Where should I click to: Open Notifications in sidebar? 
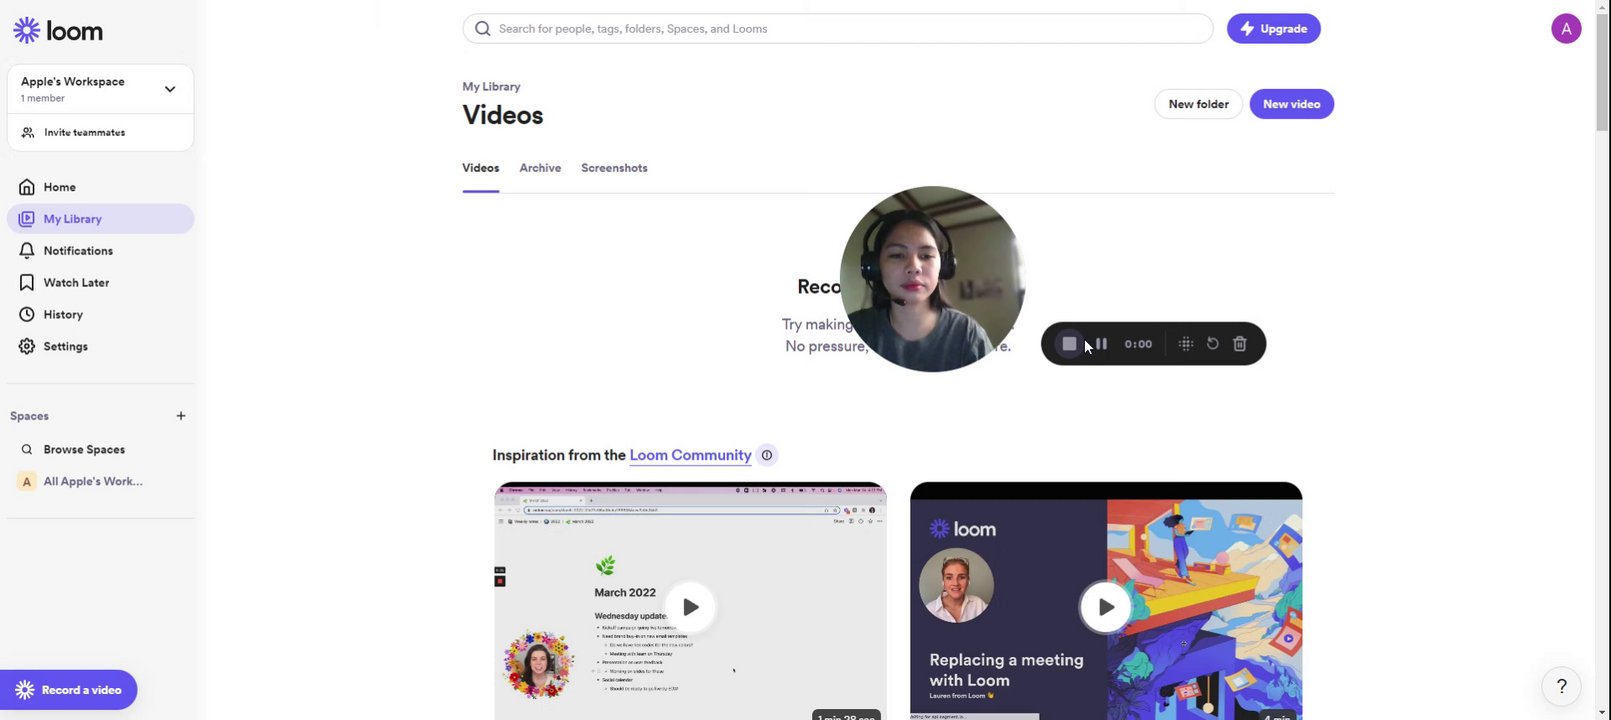click(x=100, y=251)
